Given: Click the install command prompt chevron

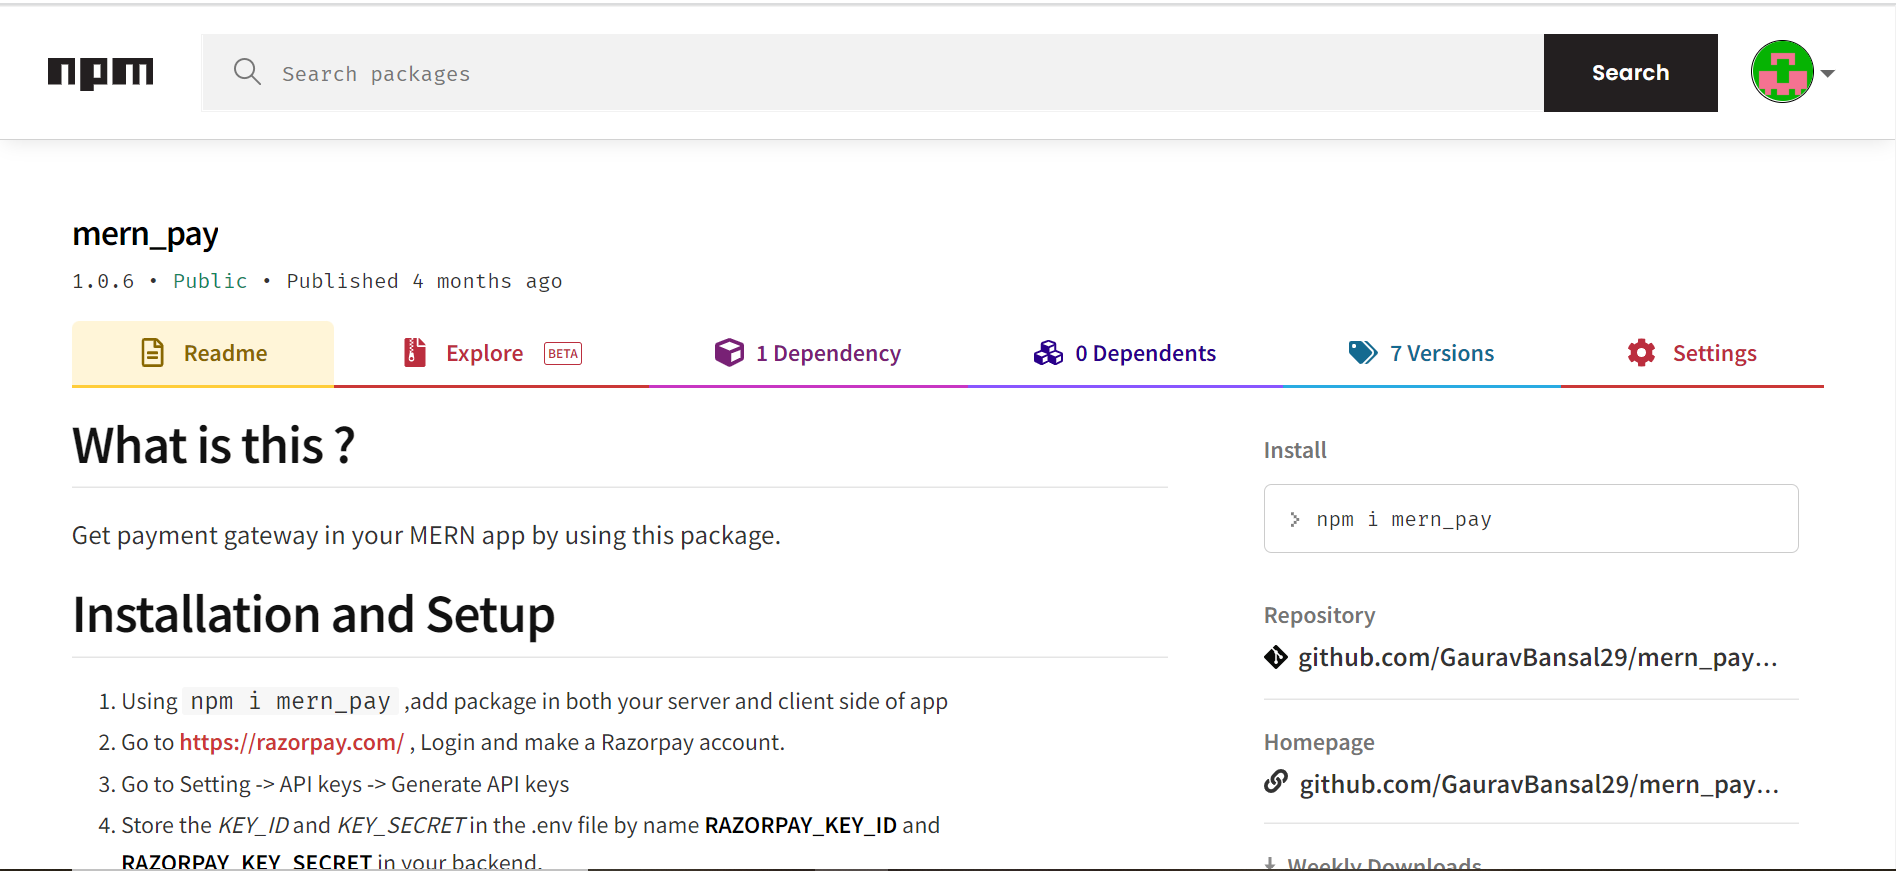Looking at the screenshot, I should 1294,519.
